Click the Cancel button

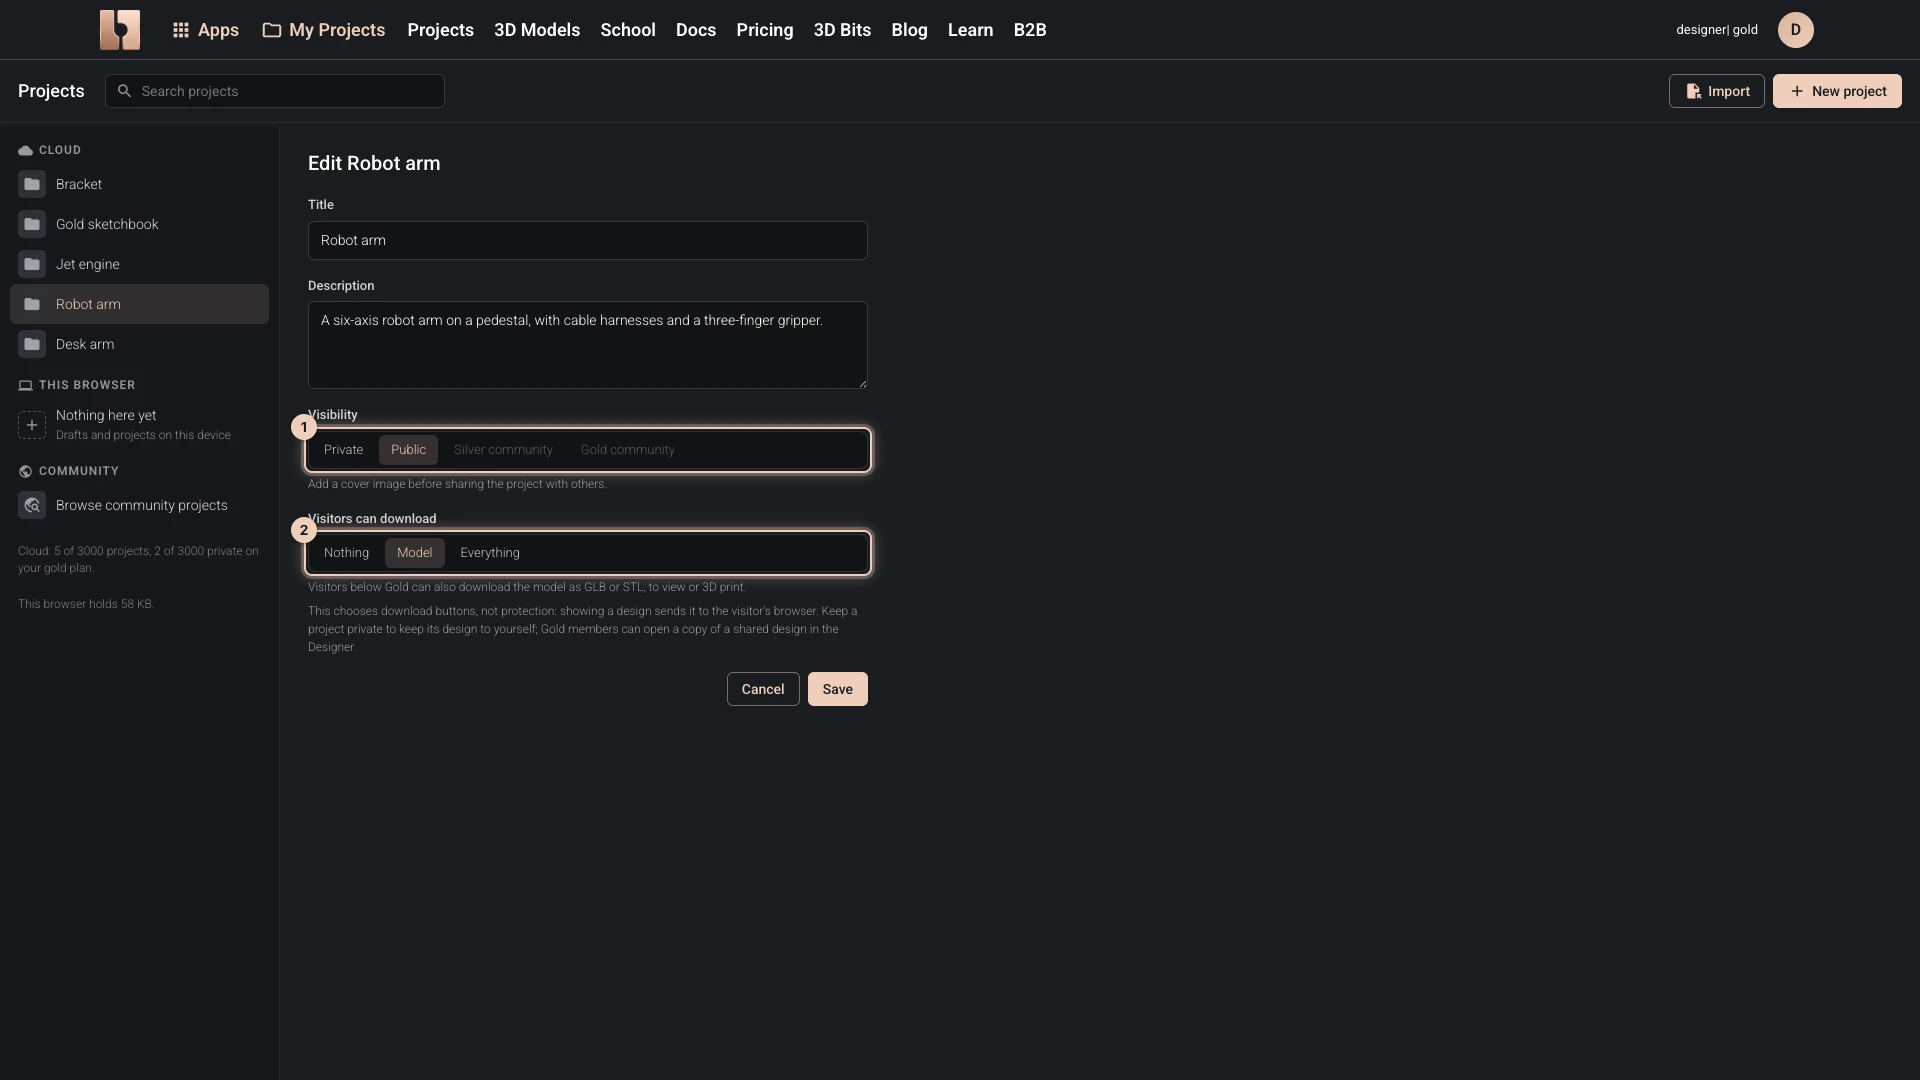[763, 689]
